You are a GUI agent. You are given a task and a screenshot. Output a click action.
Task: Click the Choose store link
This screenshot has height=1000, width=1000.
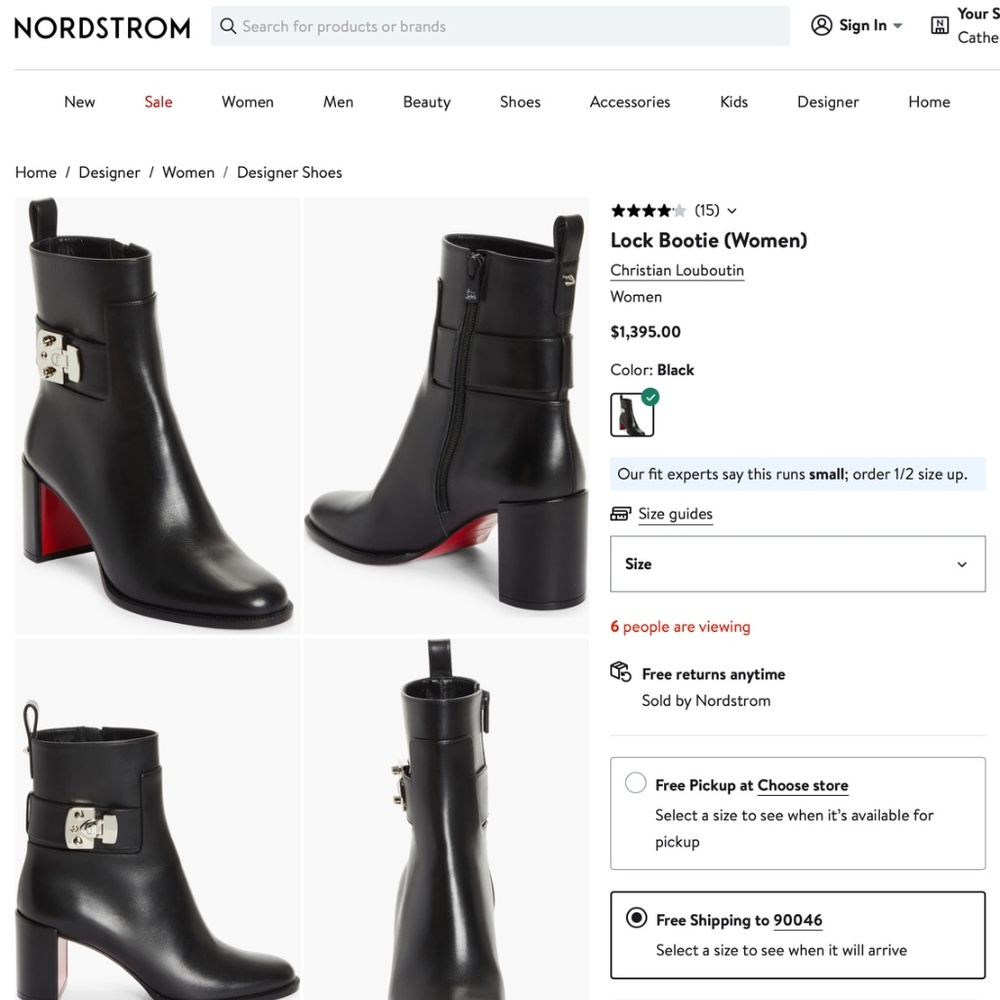[803, 785]
